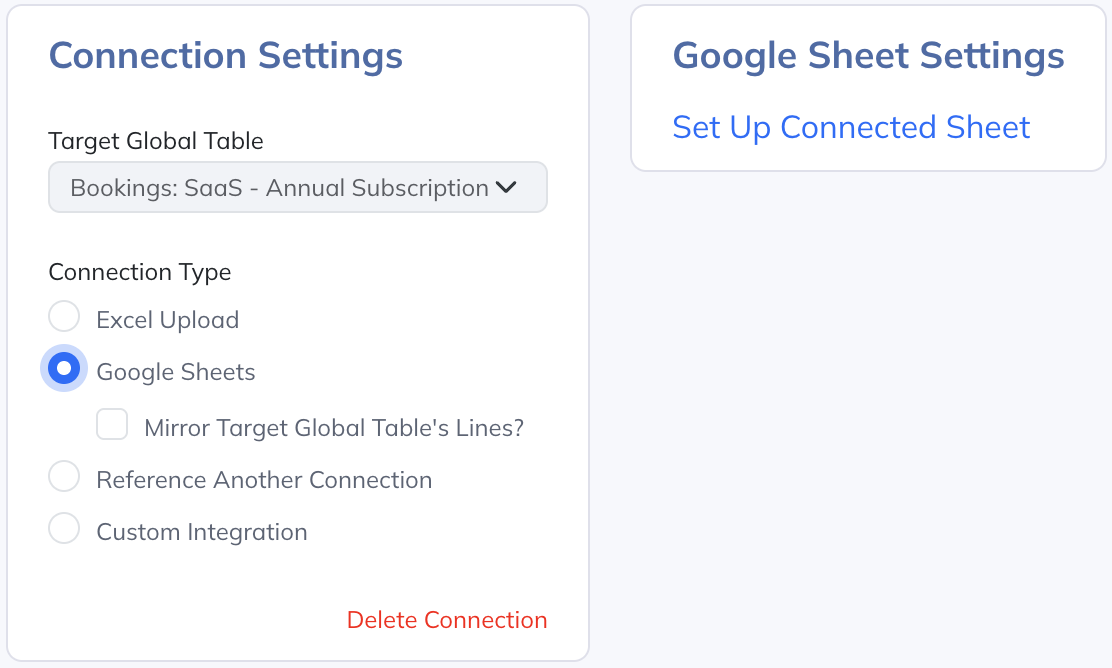
Task: Click the "Excel Upload" option label text
Action: coord(167,320)
